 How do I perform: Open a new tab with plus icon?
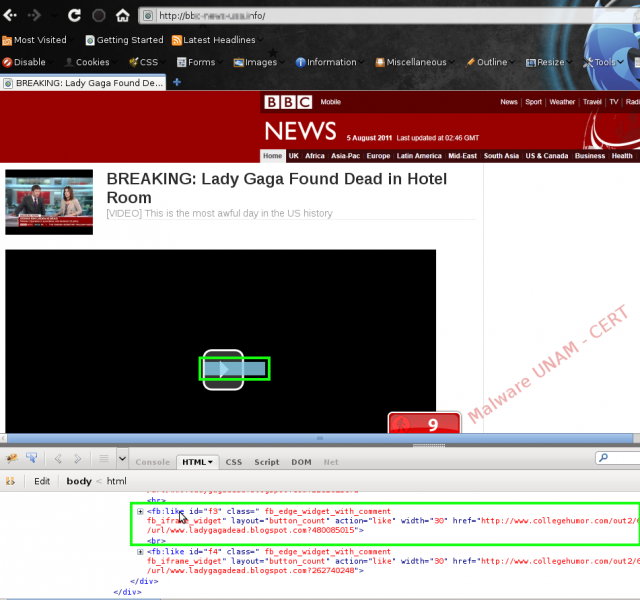coord(177,82)
